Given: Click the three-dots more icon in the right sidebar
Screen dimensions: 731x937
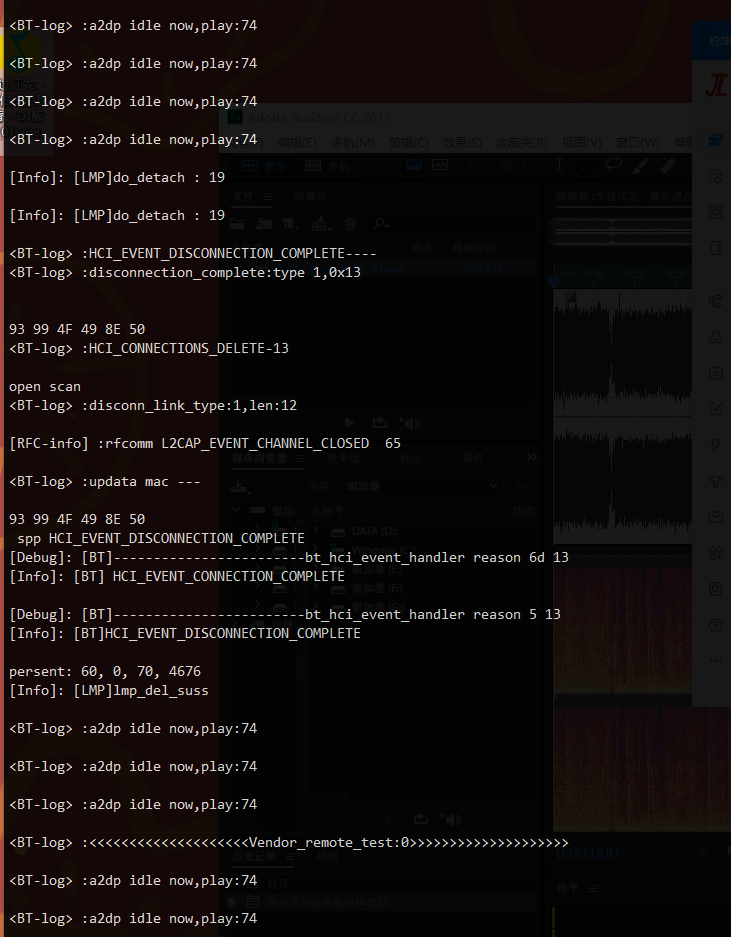Looking at the screenshot, I should click(x=715, y=661).
